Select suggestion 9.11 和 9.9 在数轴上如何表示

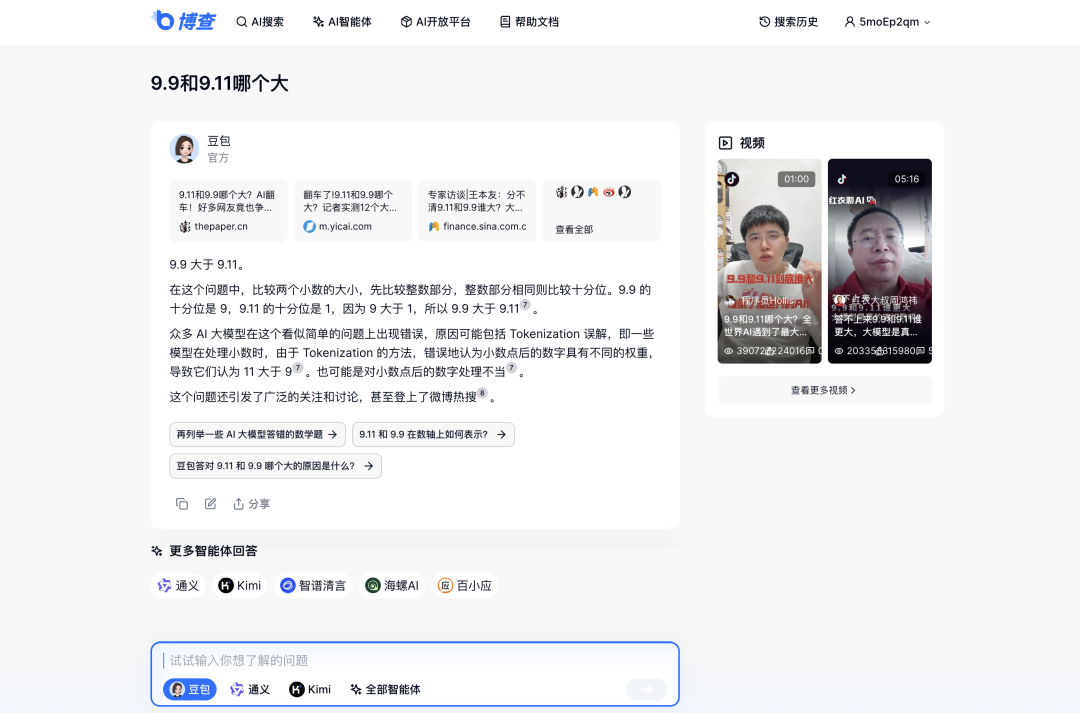pyautogui.click(x=433, y=435)
